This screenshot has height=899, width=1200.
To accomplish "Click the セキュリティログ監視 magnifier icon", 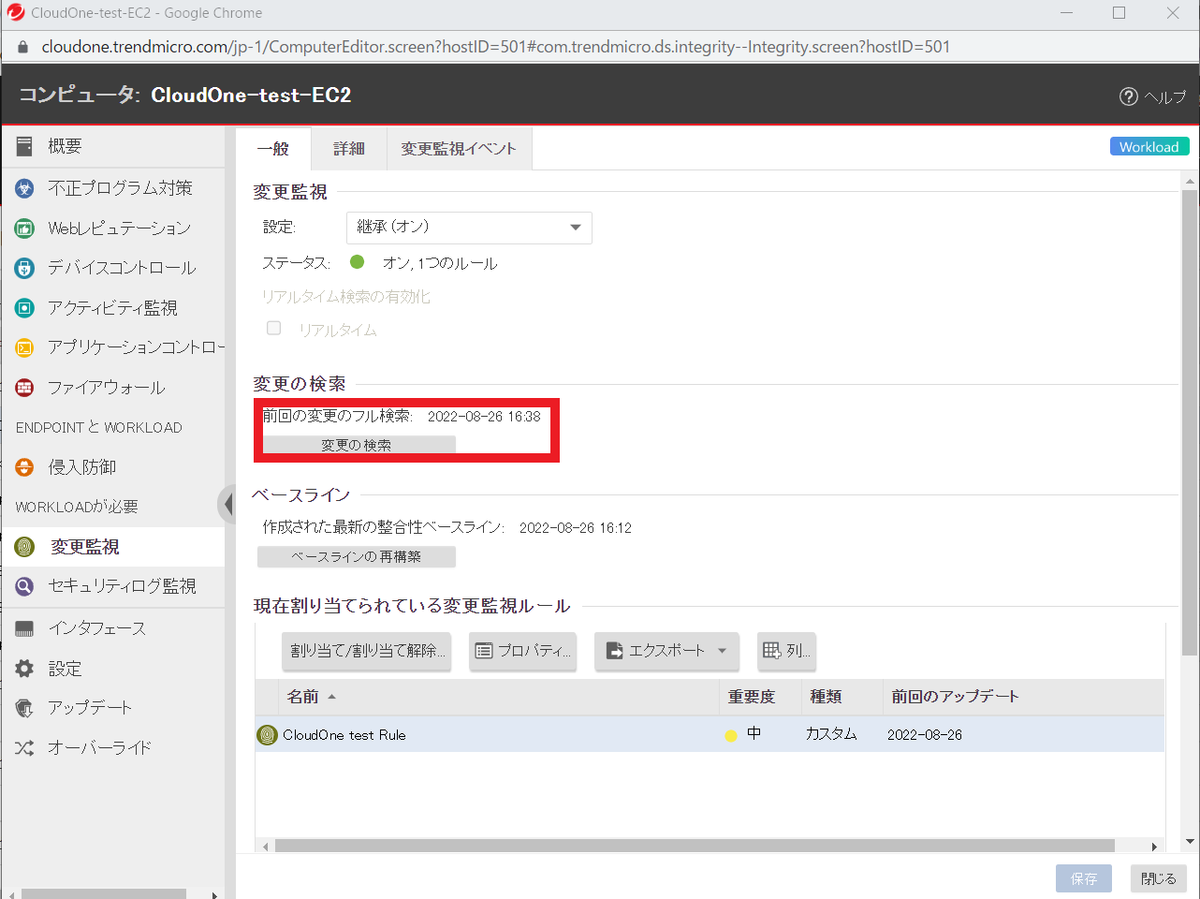I will 25,586.
